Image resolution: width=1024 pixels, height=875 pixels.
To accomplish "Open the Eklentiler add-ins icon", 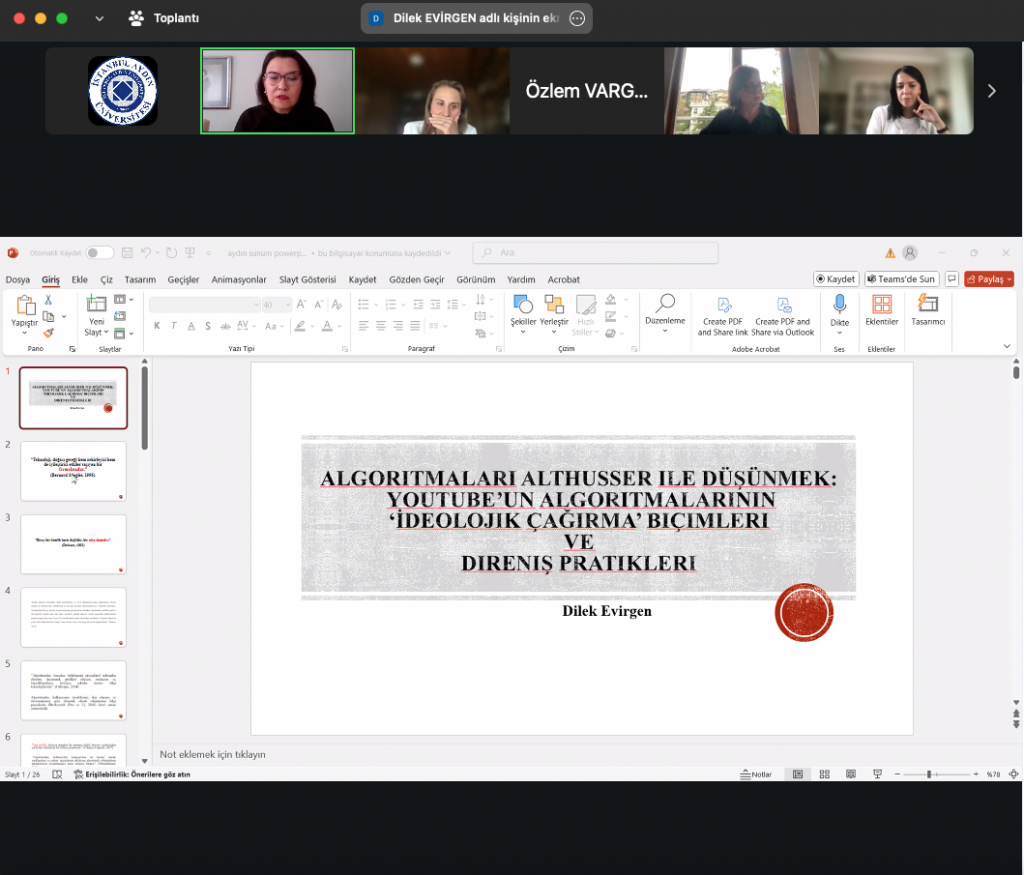I will click(882, 306).
